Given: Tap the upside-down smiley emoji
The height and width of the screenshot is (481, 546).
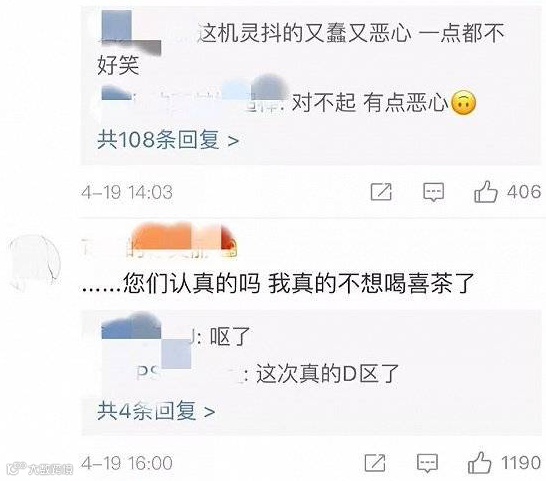Looking at the screenshot, I should (x=463, y=103).
